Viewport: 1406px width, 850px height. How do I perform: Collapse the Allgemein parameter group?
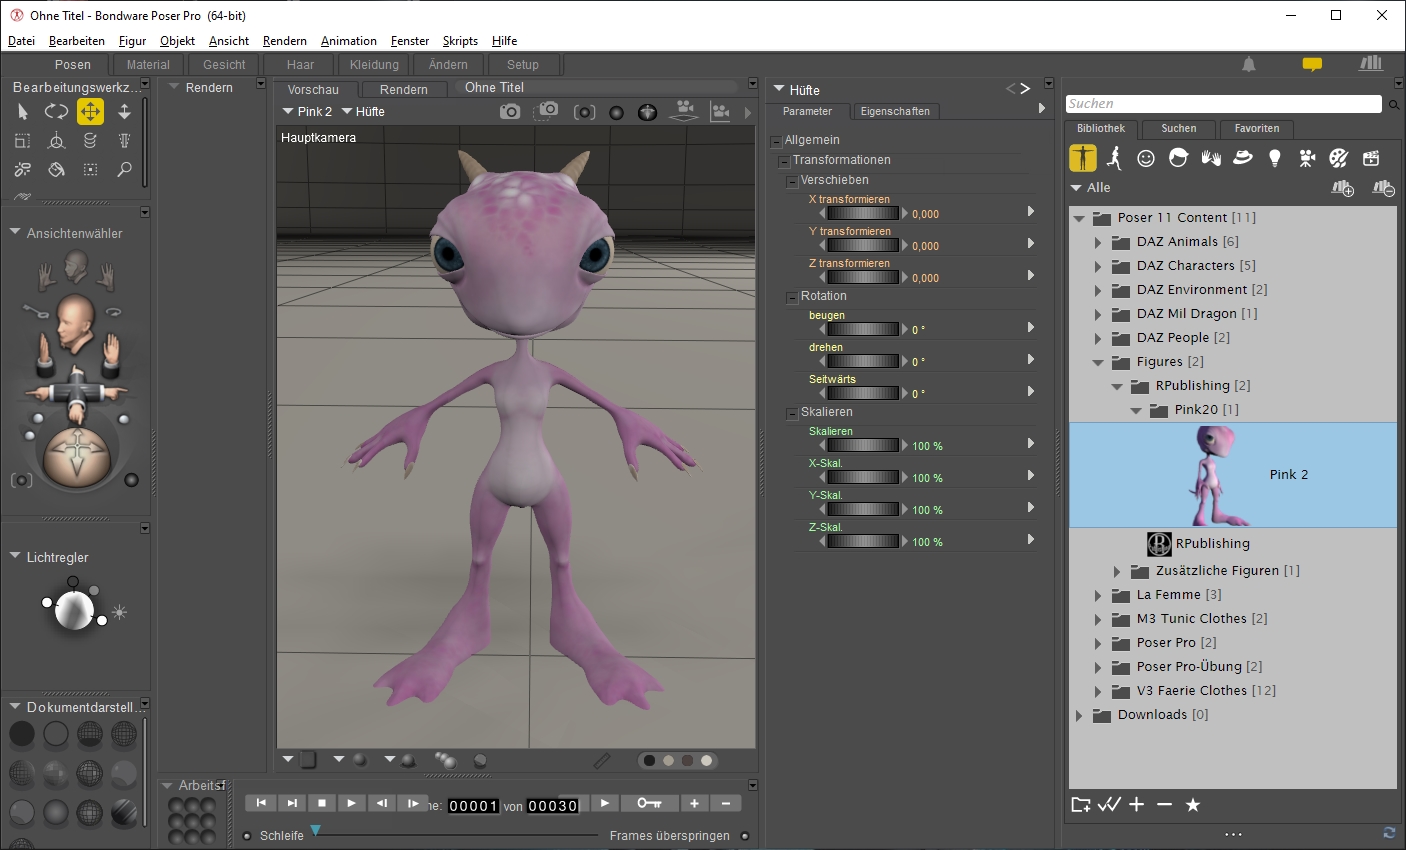point(776,142)
